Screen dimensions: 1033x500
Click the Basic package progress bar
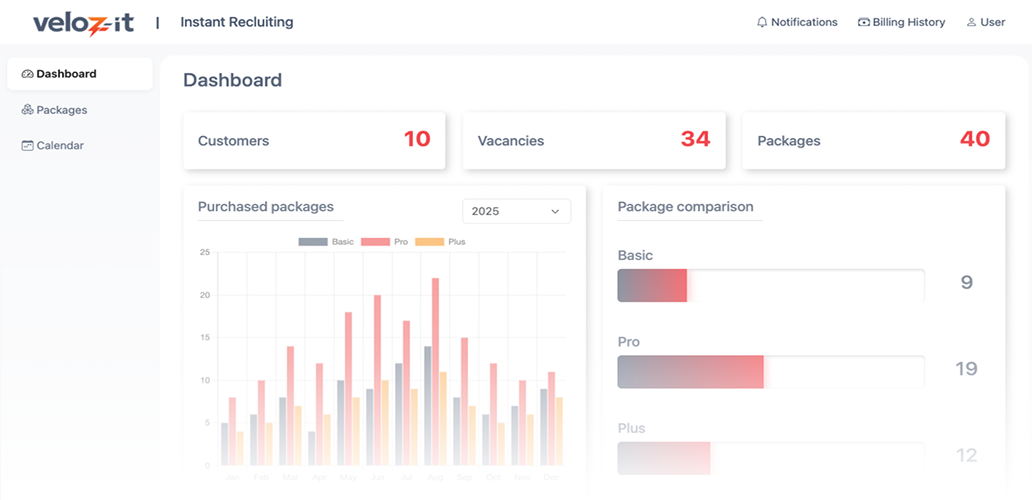click(x=770, y=285)
